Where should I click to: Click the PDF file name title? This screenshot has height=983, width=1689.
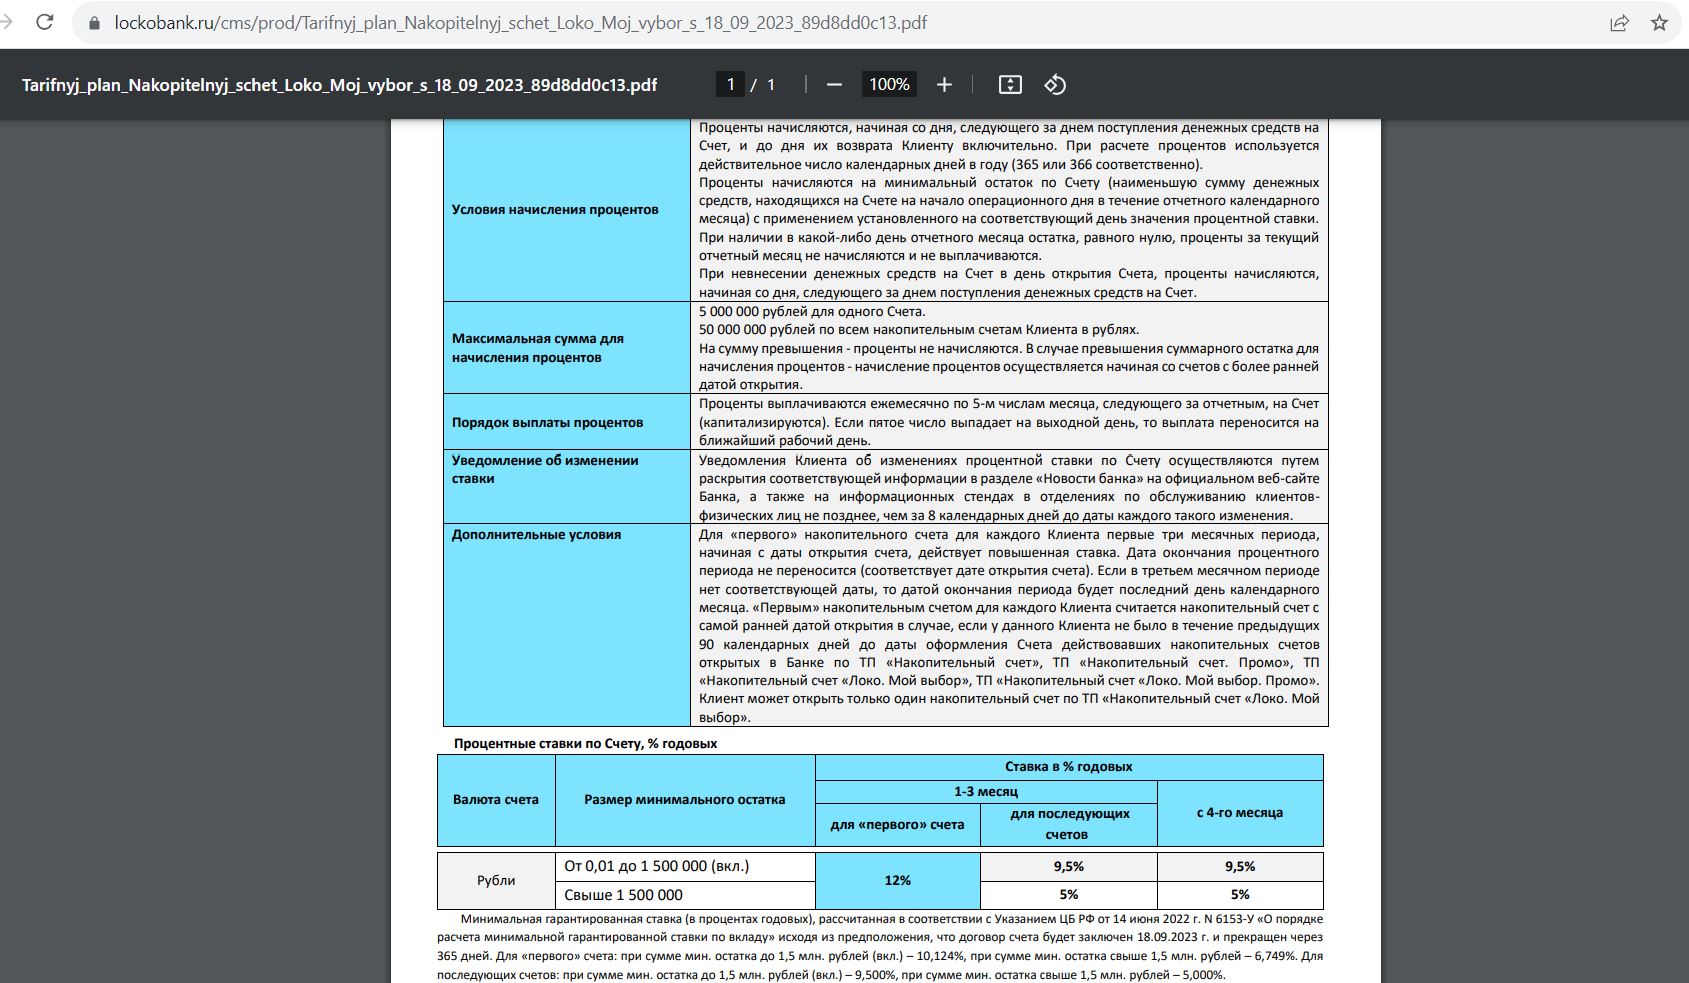340,85
